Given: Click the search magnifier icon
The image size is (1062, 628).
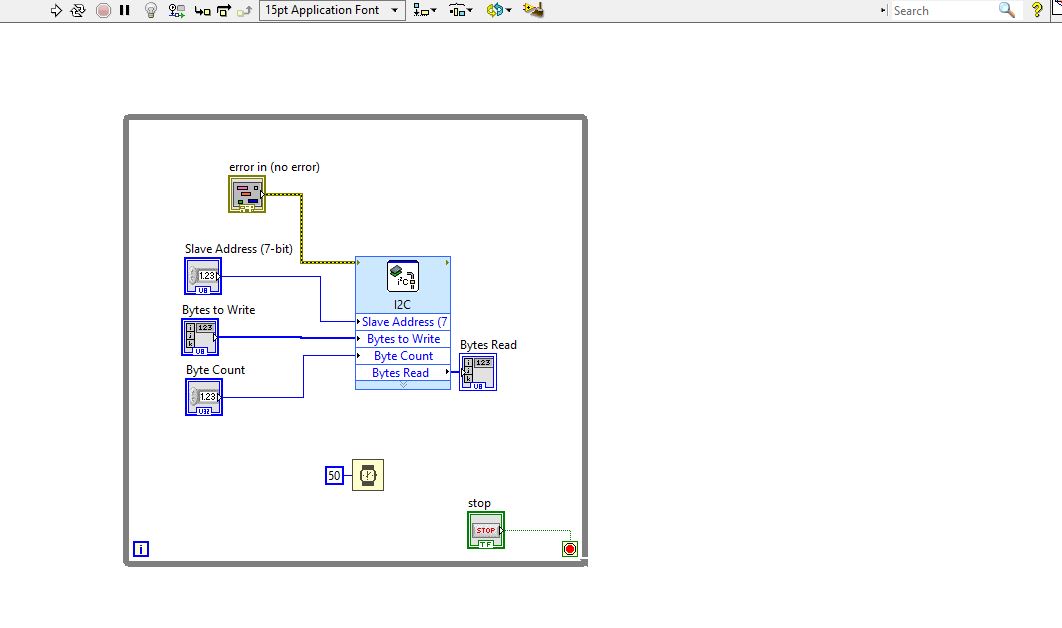Looking at the screenshot, I should pyautogui.click(x=1006, y=10).
